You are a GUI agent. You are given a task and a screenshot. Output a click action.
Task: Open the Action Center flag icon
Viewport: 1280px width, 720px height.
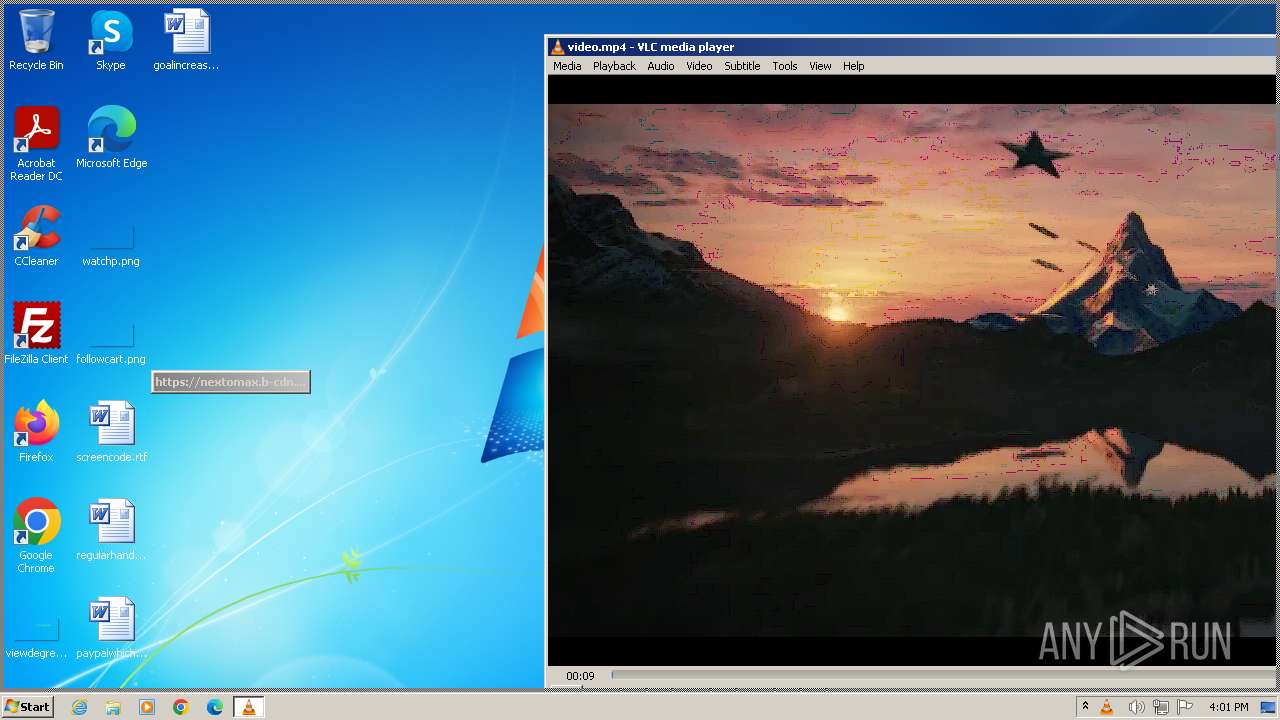pos(1186,707)
